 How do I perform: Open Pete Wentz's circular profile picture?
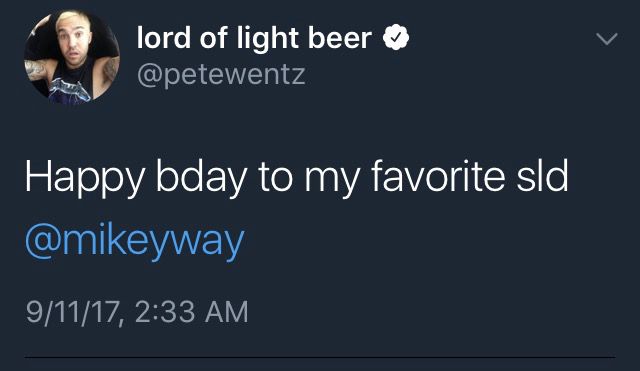click(72, 56)
